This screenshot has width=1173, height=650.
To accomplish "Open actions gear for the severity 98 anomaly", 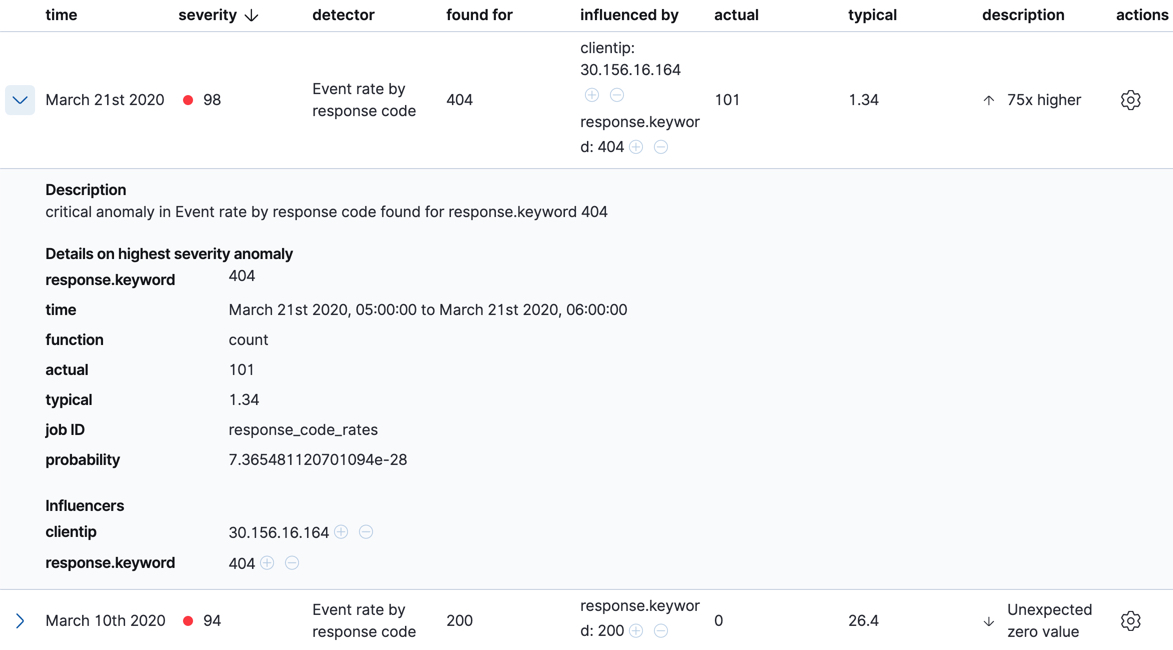I will point(1130,100).
